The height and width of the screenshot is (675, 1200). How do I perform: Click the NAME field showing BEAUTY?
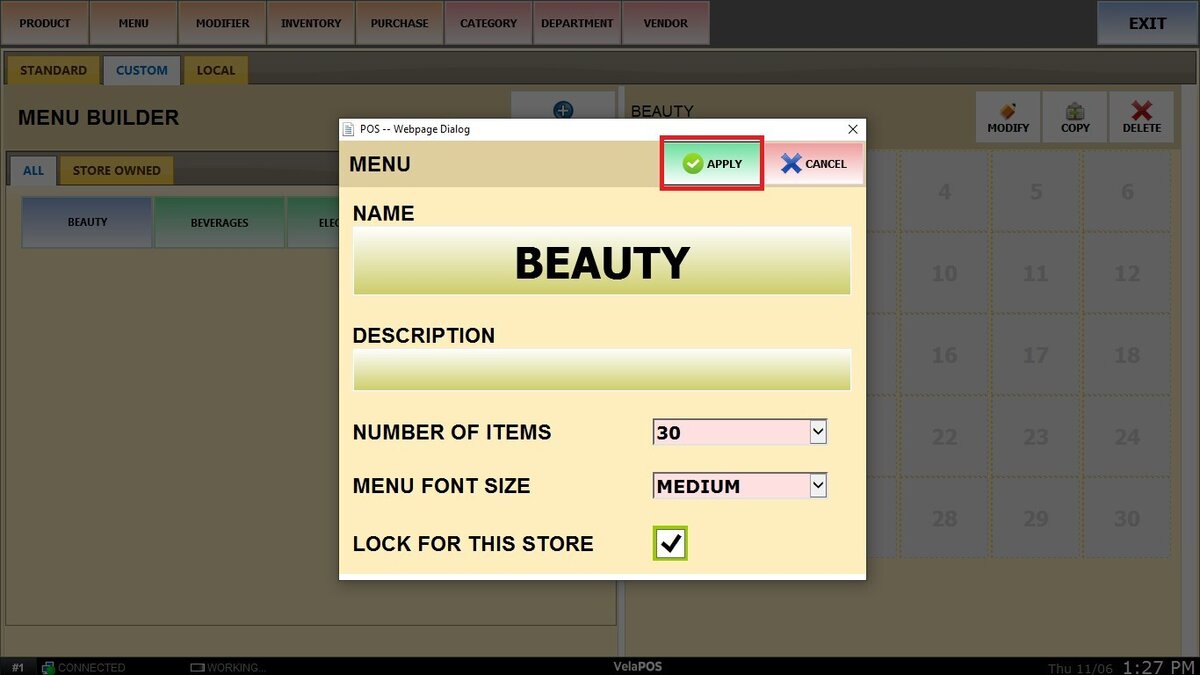(x=602, y=261)
